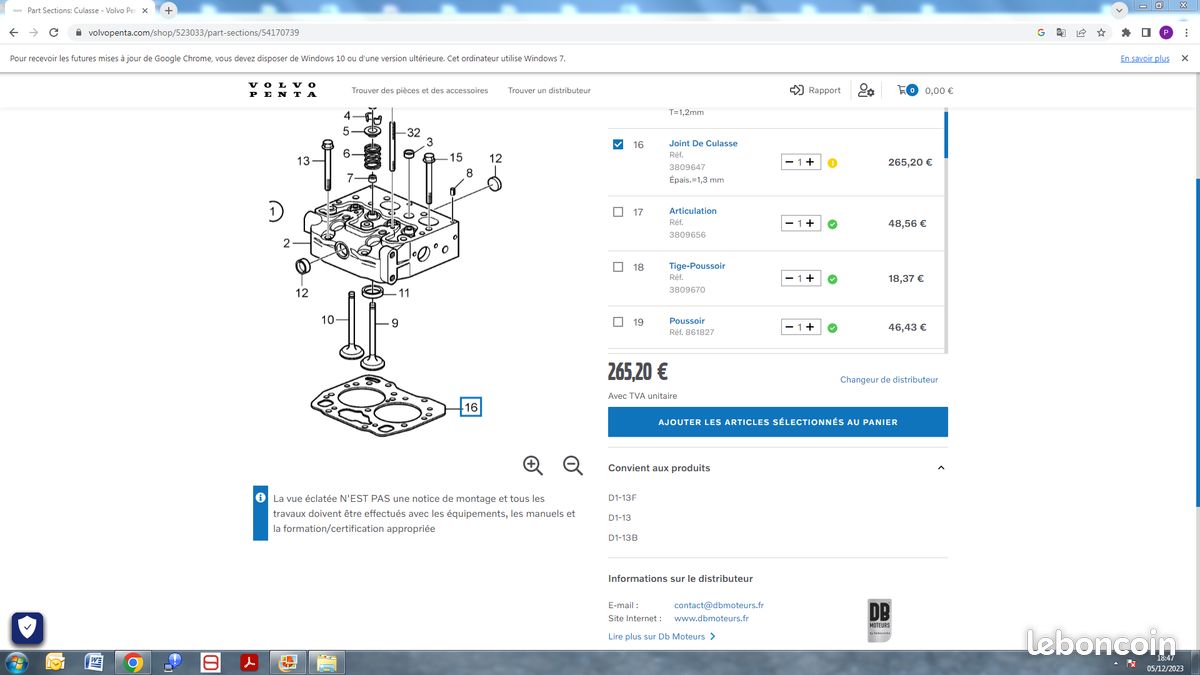Open the blue shield privacy badge

point(27,628)
